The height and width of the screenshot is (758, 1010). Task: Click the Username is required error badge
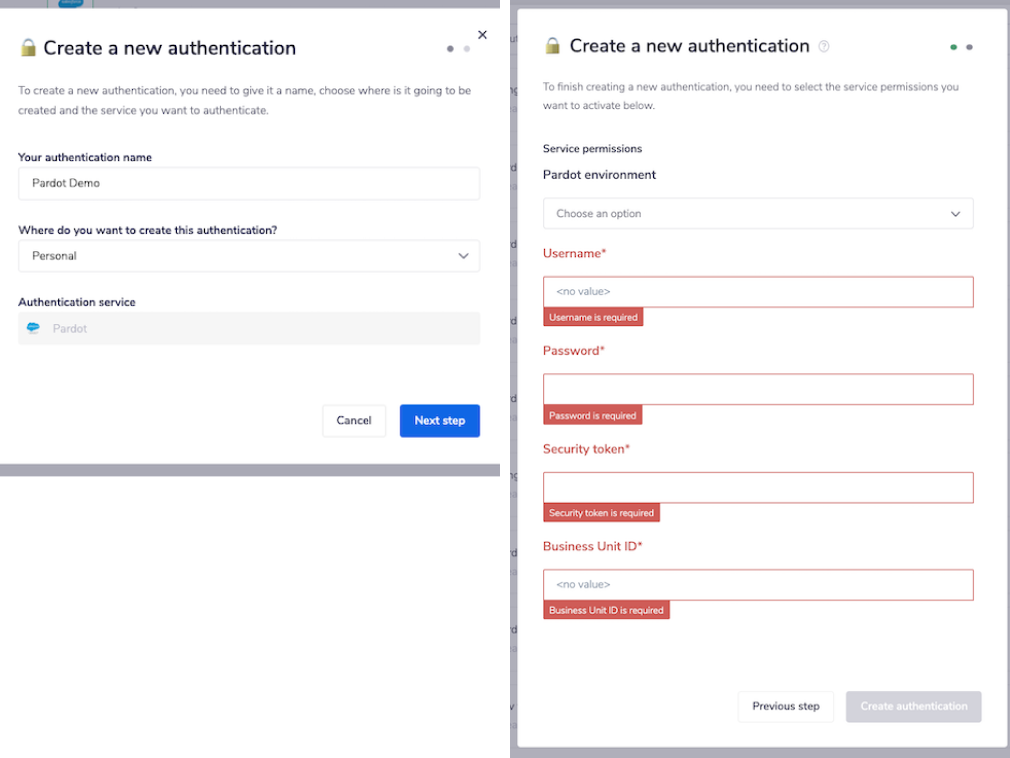(593, 317)
